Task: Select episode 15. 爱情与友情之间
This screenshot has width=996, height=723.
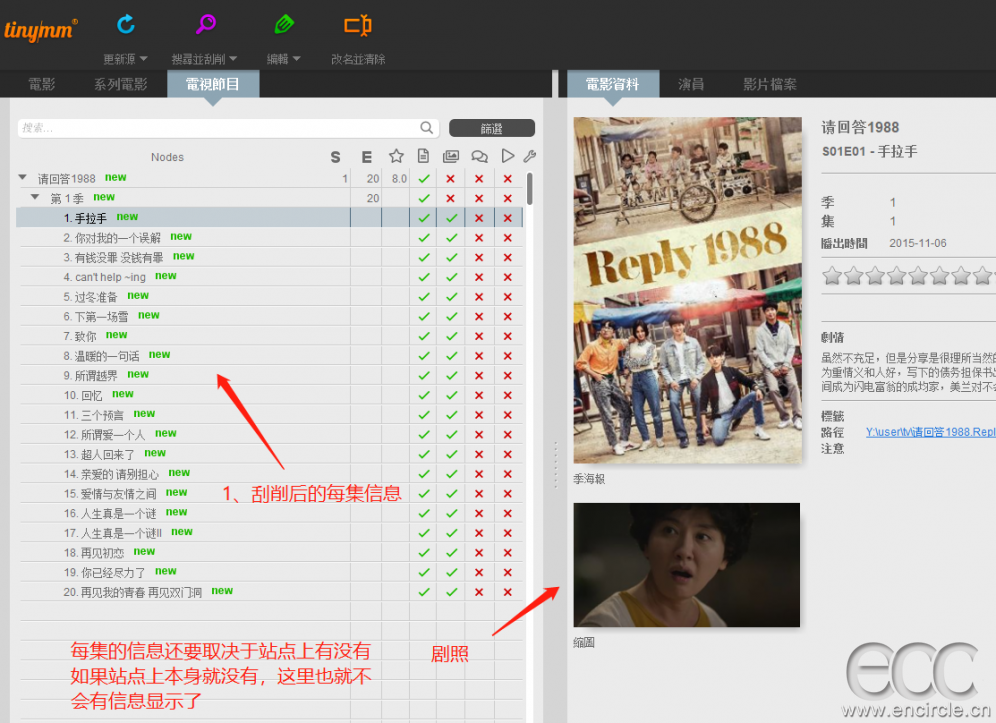Action: pos(109,494)
